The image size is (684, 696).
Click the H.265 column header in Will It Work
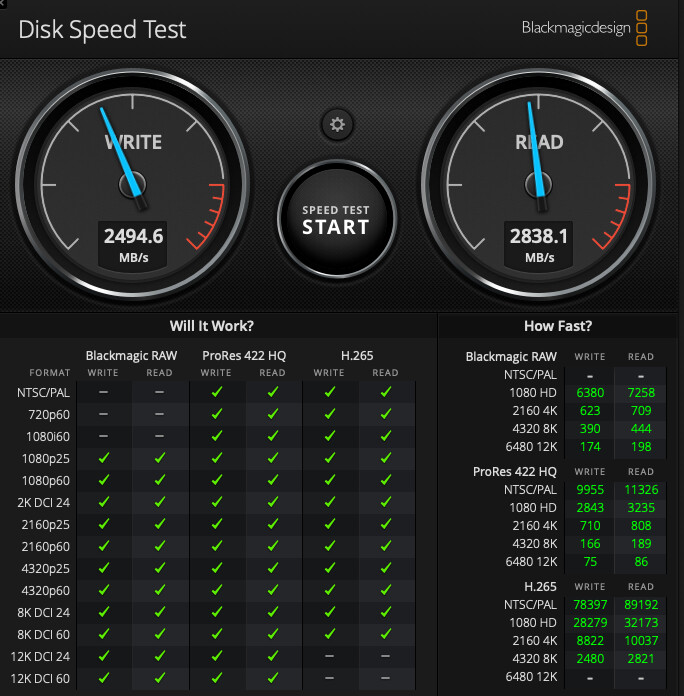point(357,356)
